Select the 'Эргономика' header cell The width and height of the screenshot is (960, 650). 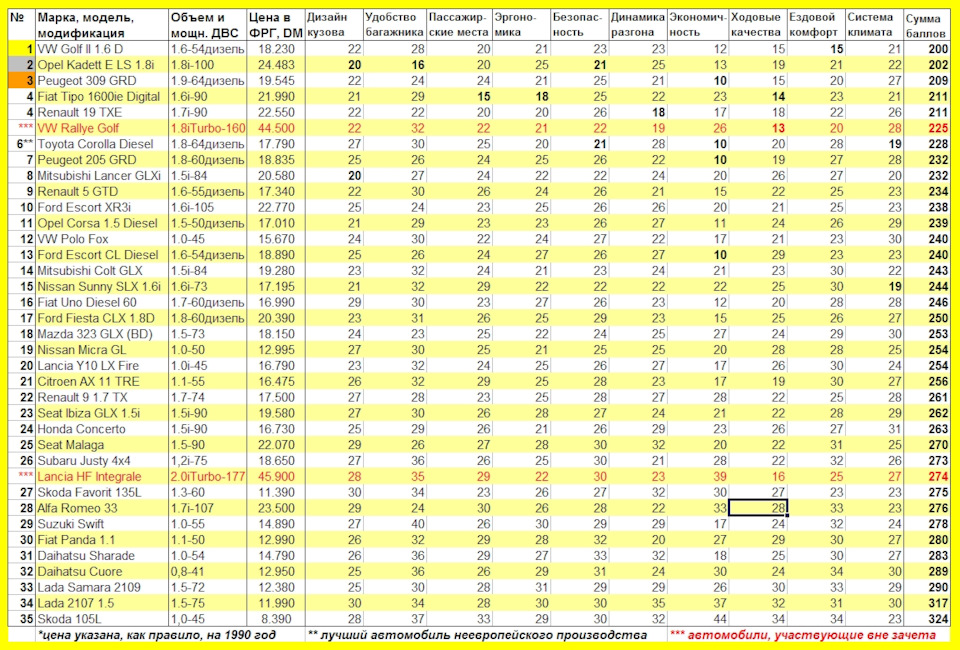tap(520, 25)
